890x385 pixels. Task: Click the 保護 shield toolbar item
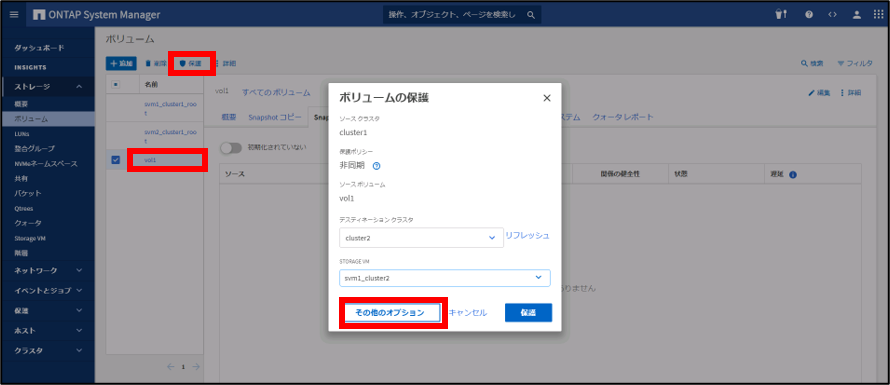point(191,64)
